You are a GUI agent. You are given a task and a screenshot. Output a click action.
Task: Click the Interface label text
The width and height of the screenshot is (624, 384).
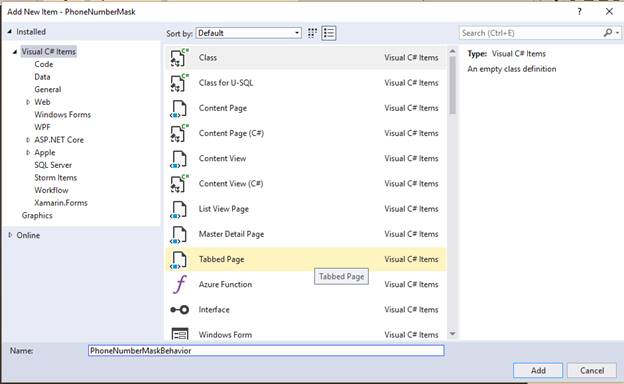click(214, 310)
